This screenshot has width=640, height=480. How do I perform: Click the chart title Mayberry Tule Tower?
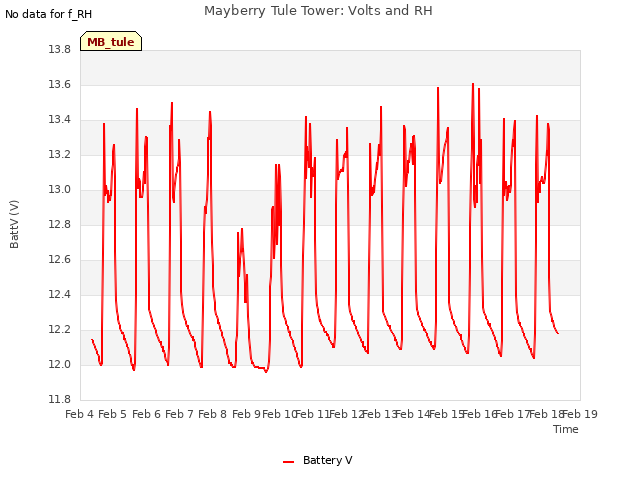click(x=318, y=11)
